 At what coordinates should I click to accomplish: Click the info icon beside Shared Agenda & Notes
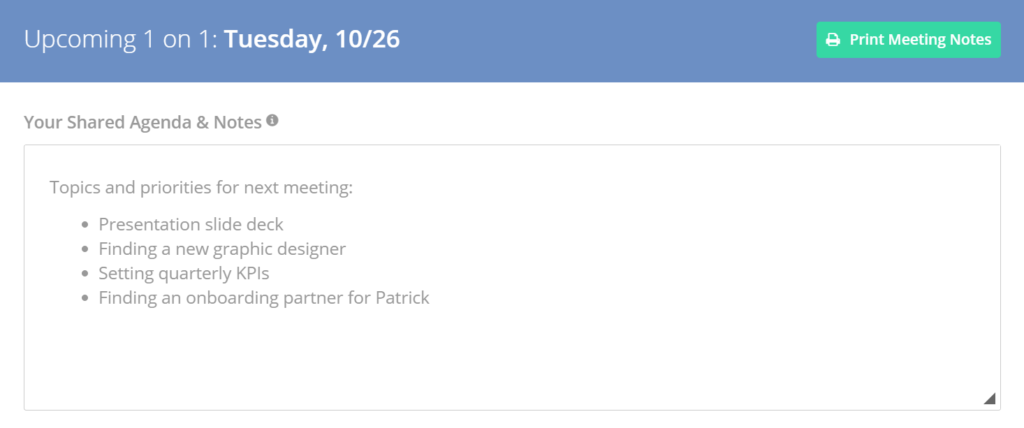click(x=272, y=120)
